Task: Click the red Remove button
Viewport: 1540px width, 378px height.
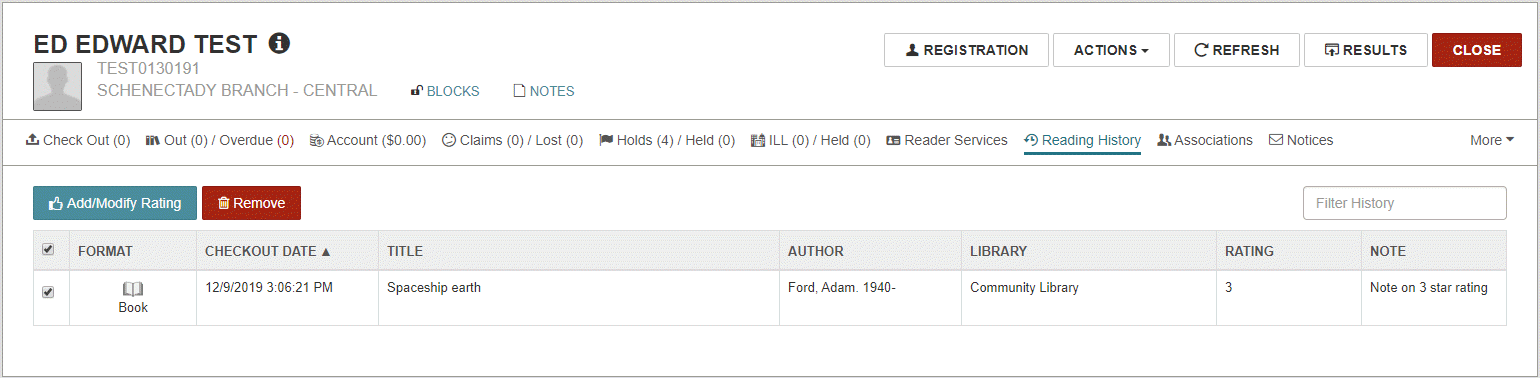Action: (x=251, y=203)
